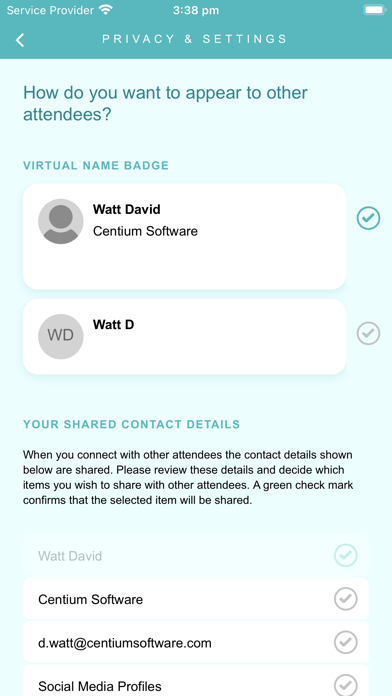Tap the Watt David shared contact row
This screenshot has height=696, width=392.
(x=196, y=555)
